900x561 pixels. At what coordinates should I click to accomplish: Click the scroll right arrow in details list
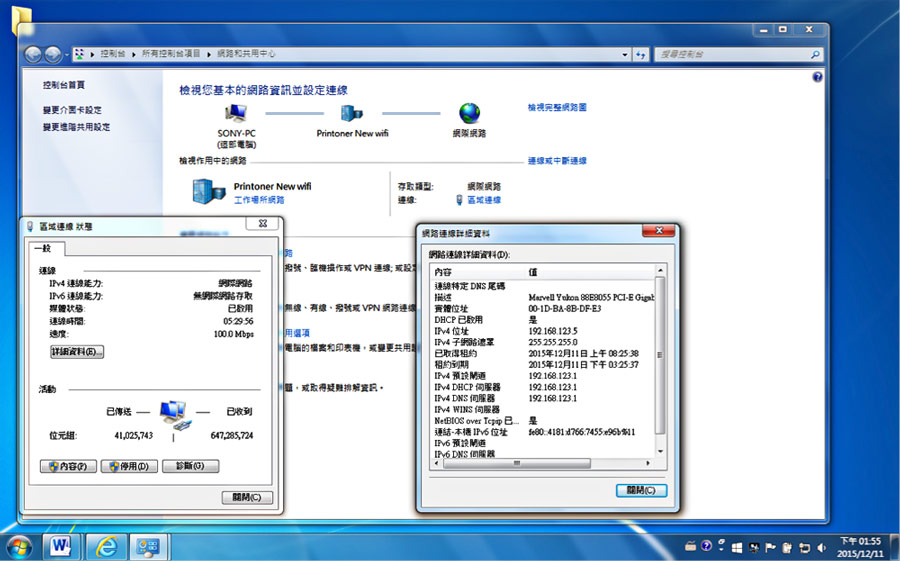click(x=648, y=463)
